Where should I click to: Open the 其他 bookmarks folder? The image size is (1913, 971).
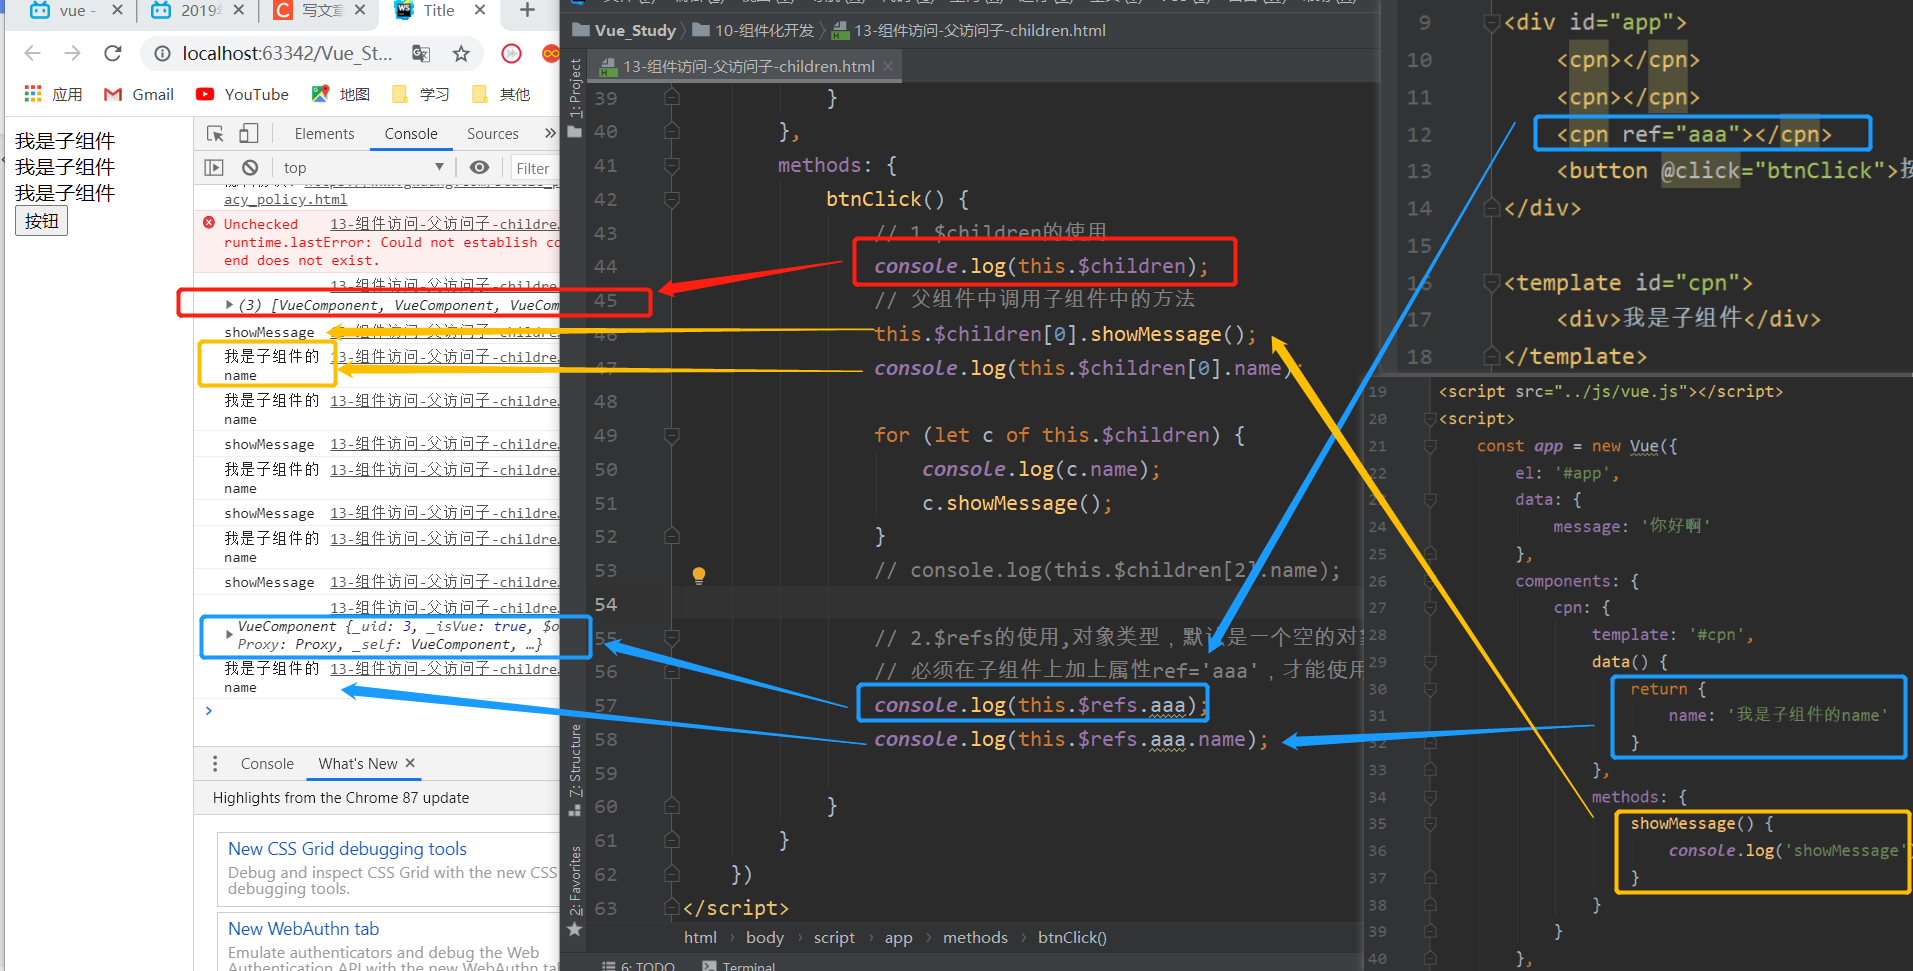tap(500, 94)
